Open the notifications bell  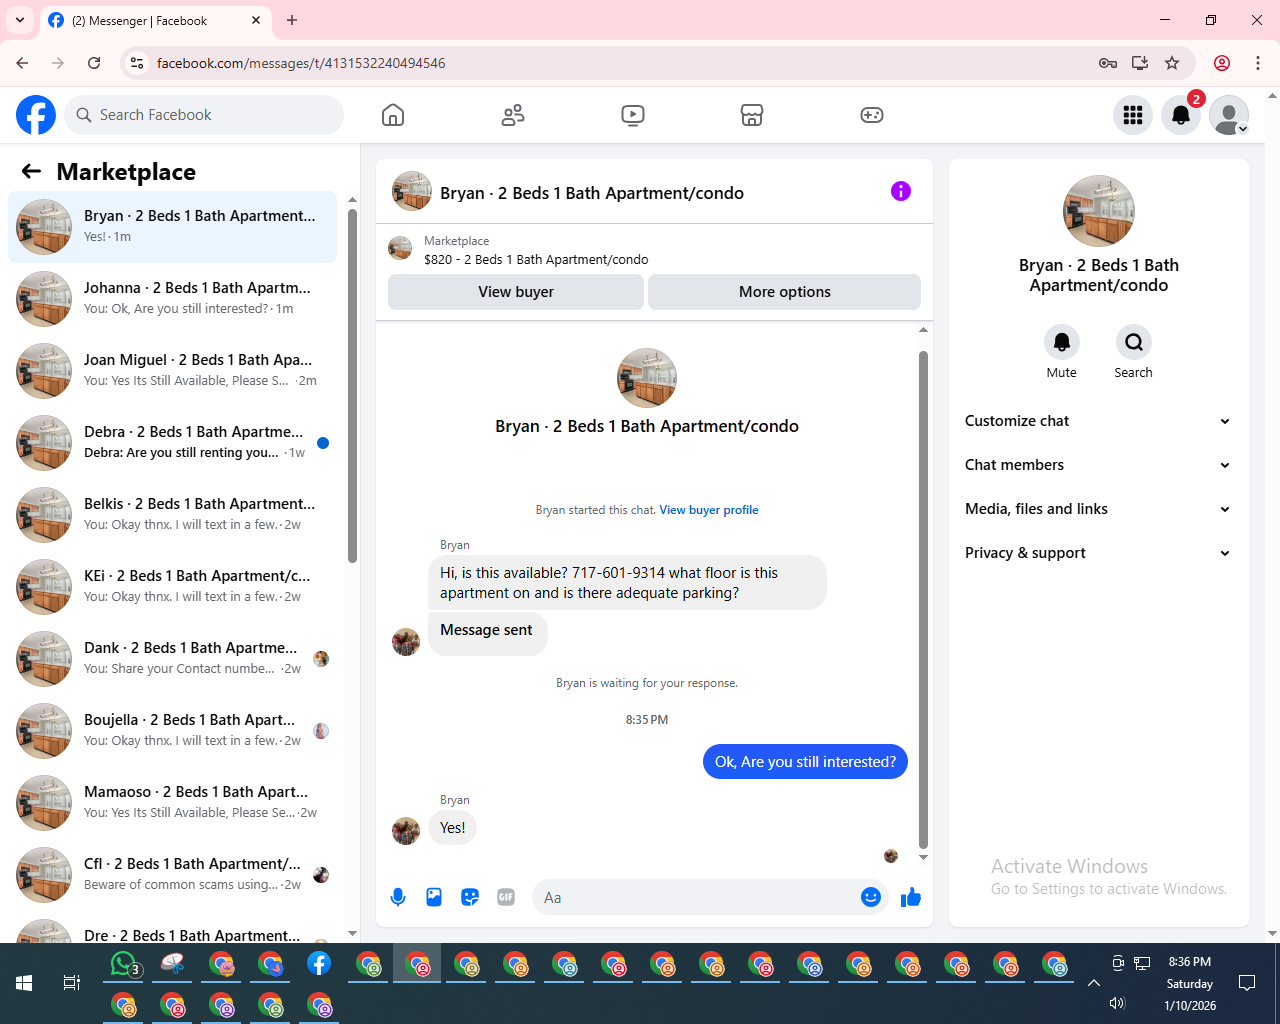click(x=1181, y=115)
